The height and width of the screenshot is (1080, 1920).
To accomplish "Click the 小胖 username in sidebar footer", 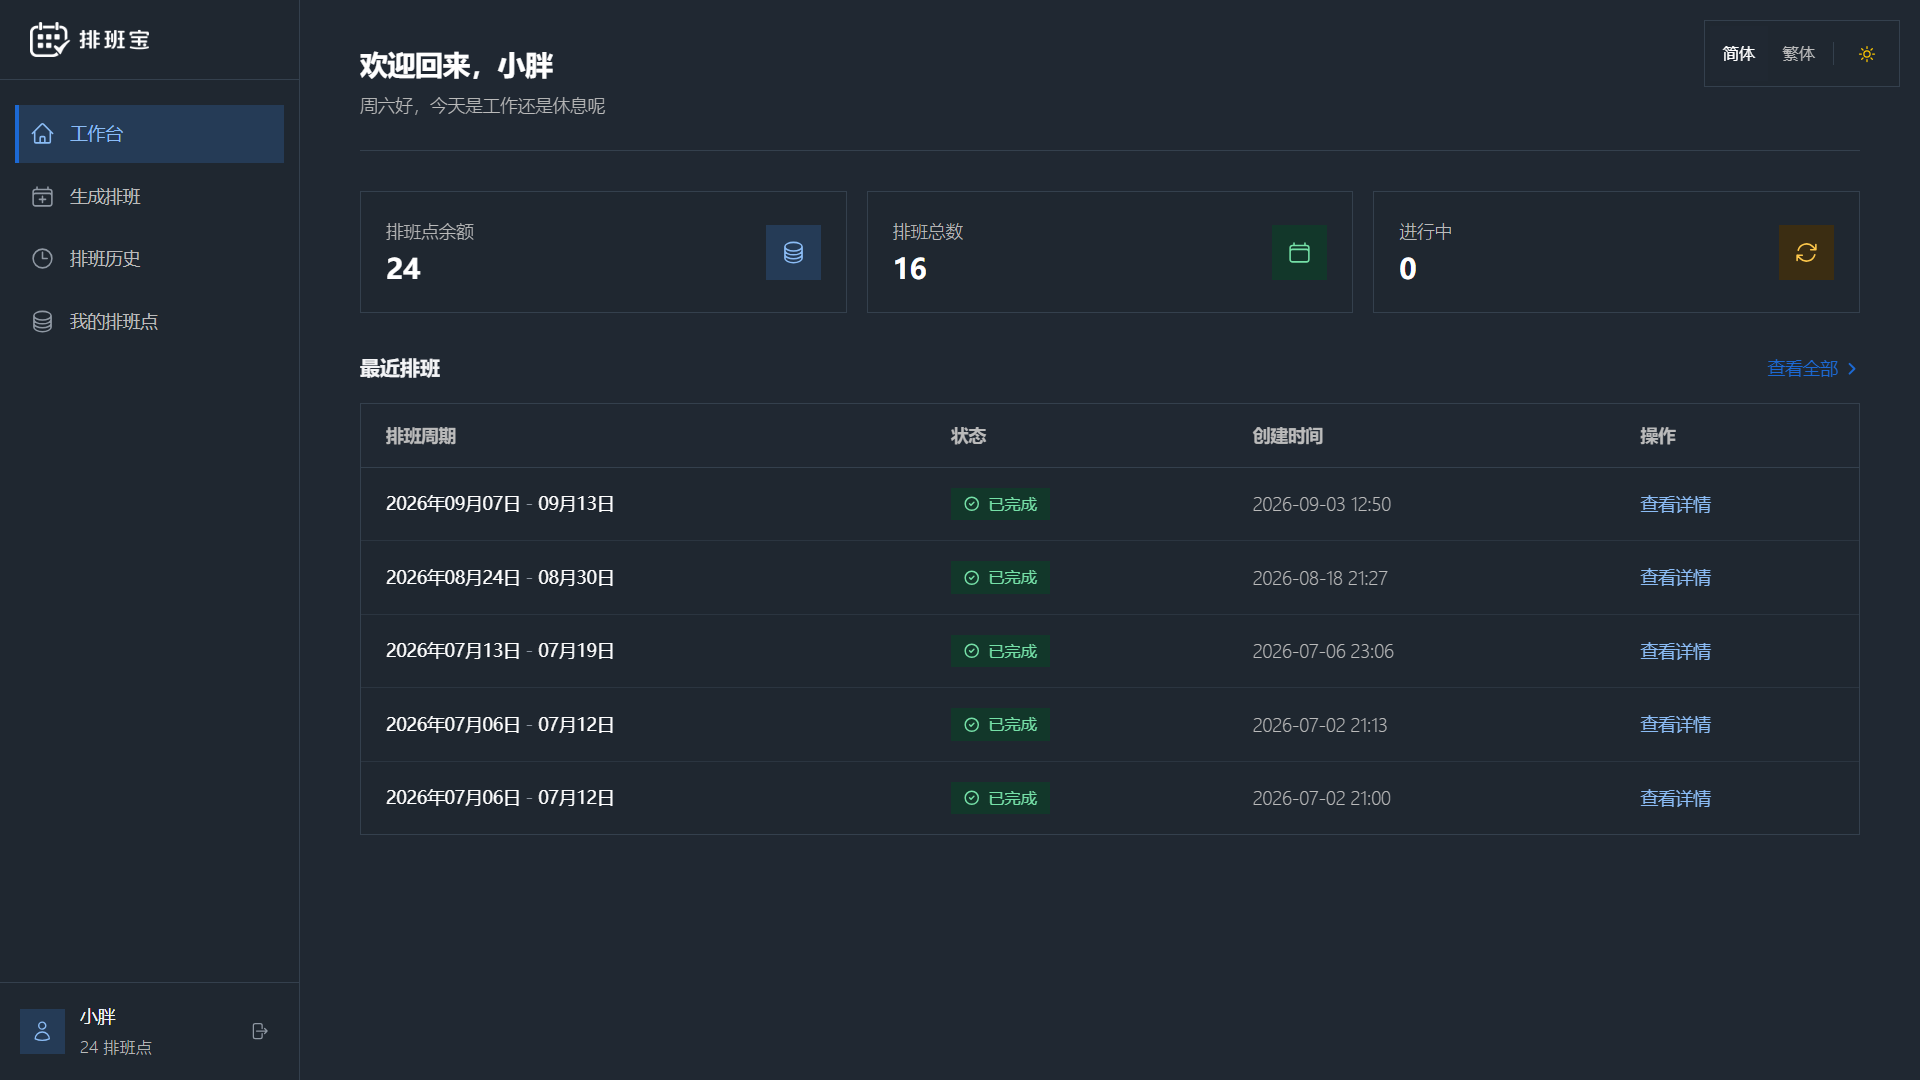I will point(98,1017).
